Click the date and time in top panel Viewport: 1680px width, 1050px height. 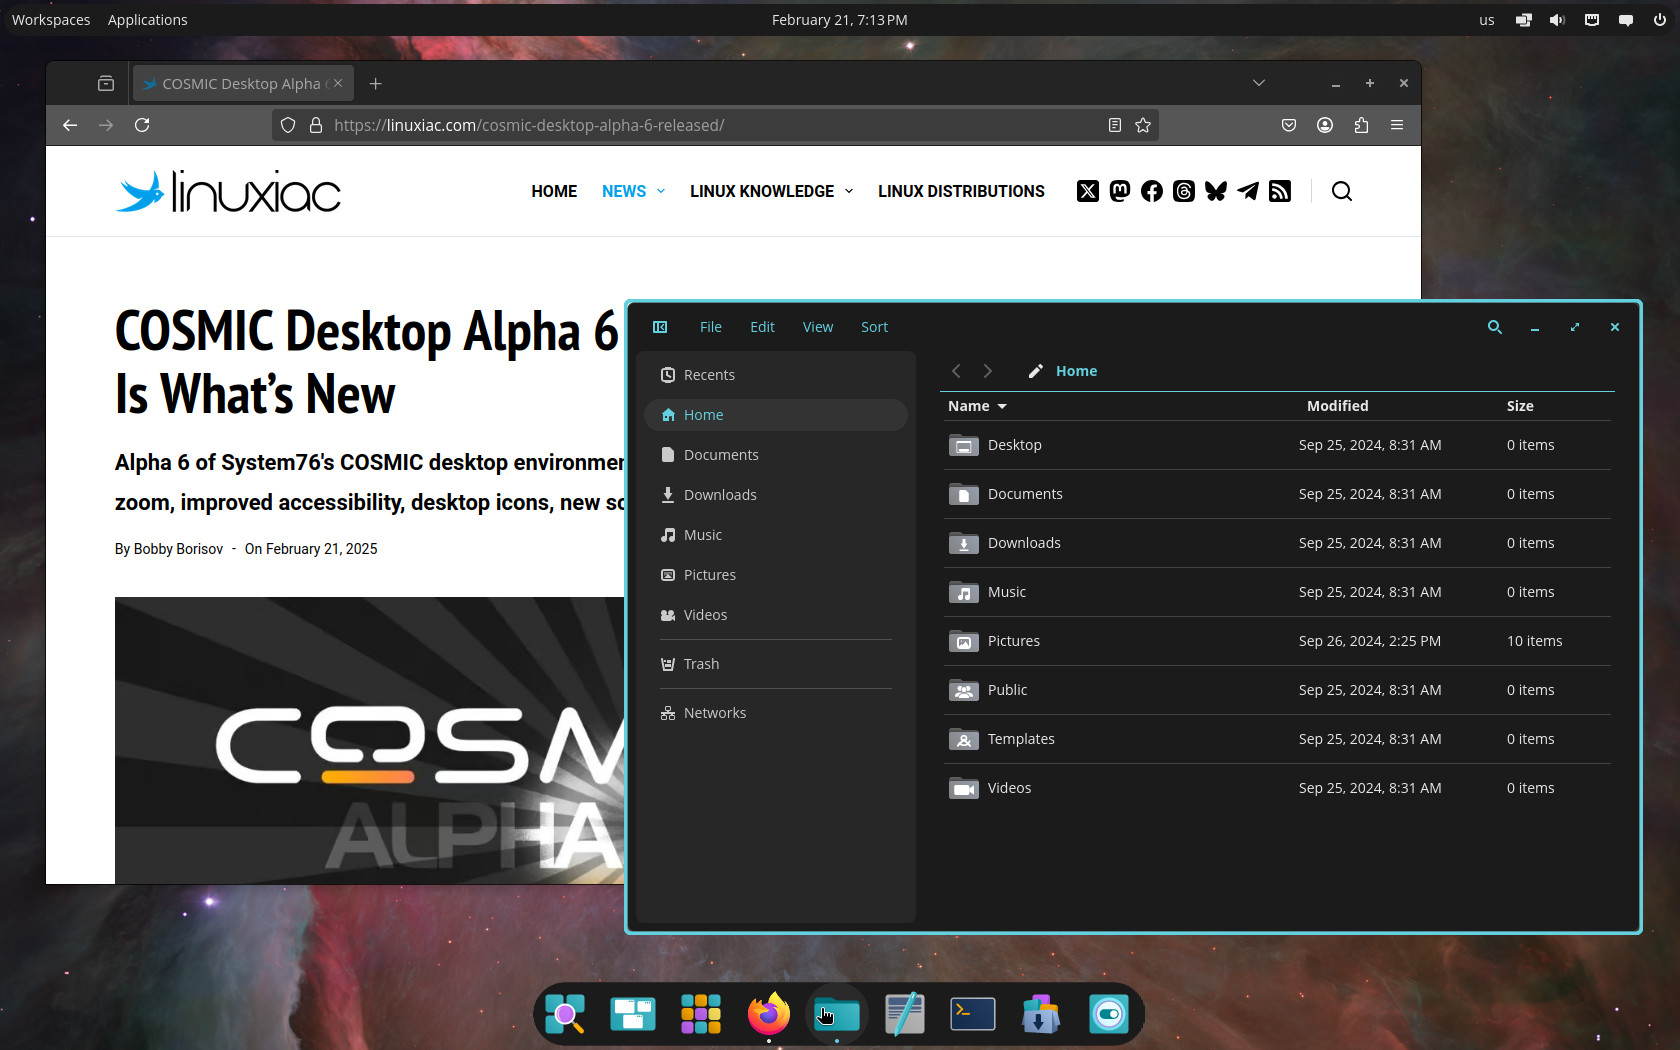840,20
